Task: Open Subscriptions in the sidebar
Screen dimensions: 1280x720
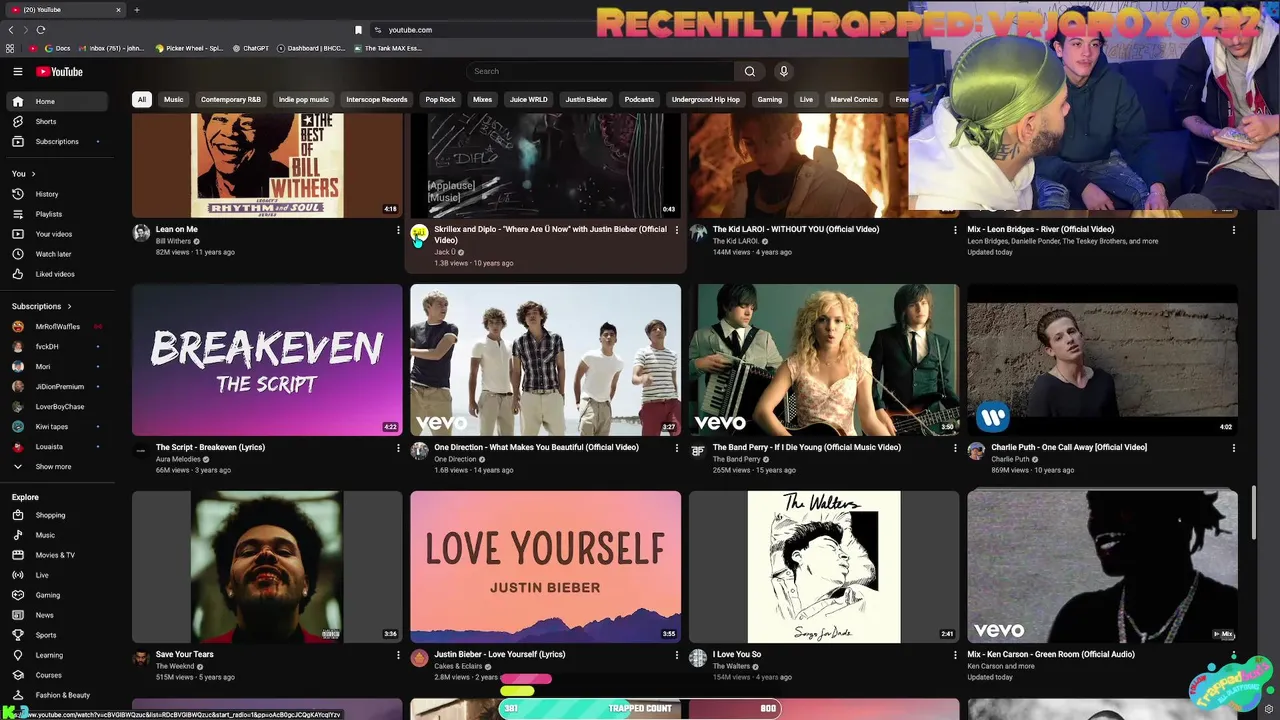Action: tap(56, 141)
